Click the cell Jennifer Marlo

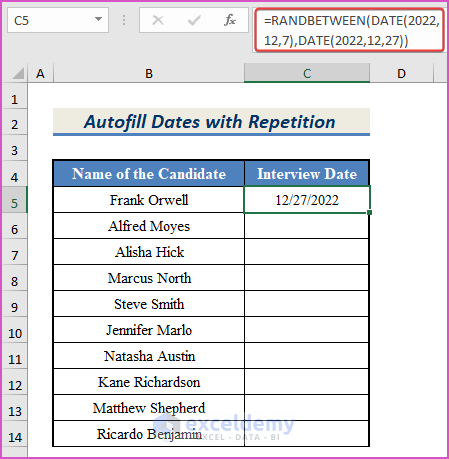[x=149, y=330]
